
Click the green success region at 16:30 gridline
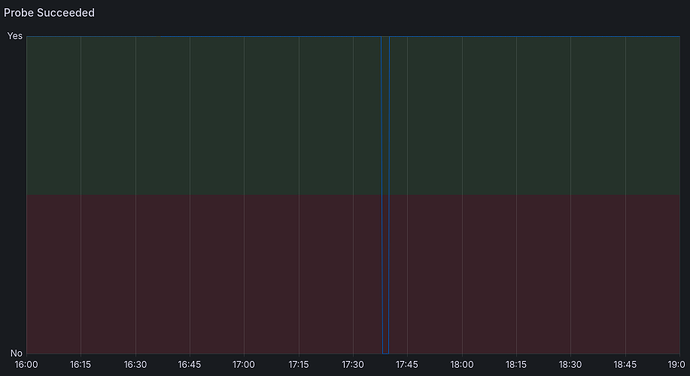pyautogui.click(x=136, y=115)
